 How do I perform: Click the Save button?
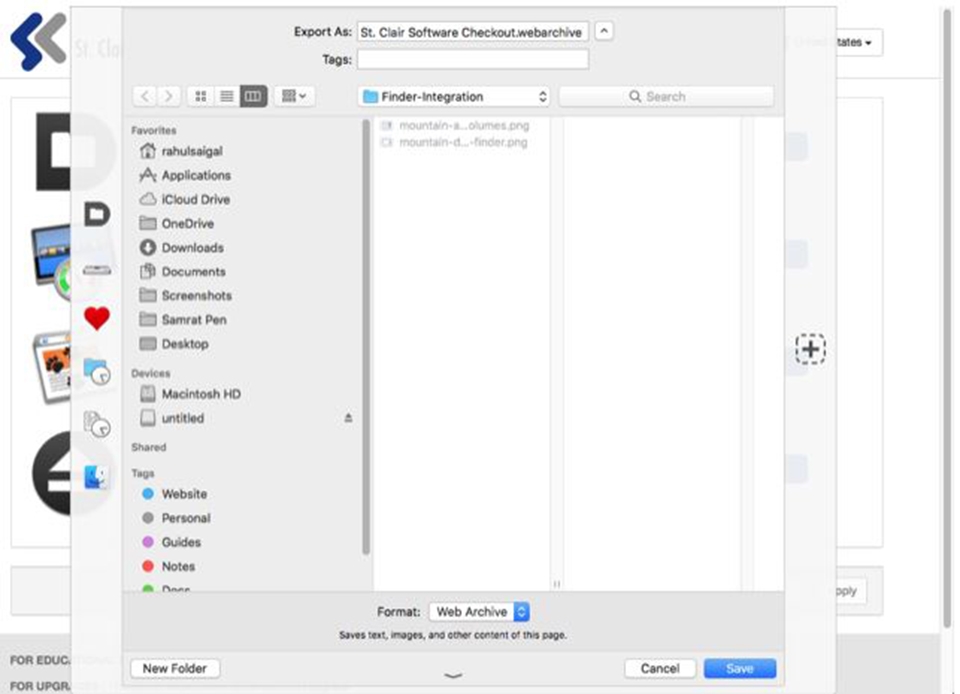(740, 668)
